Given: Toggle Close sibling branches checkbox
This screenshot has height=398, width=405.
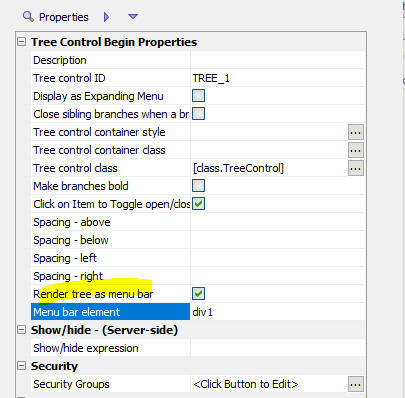Looking at the screenshot, I should [x=198, y=114].
